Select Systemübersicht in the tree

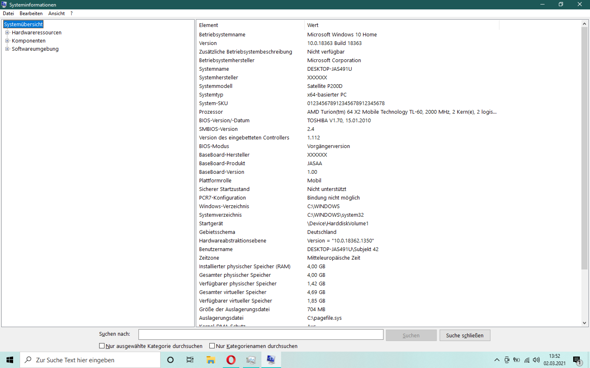pos(23,24)
